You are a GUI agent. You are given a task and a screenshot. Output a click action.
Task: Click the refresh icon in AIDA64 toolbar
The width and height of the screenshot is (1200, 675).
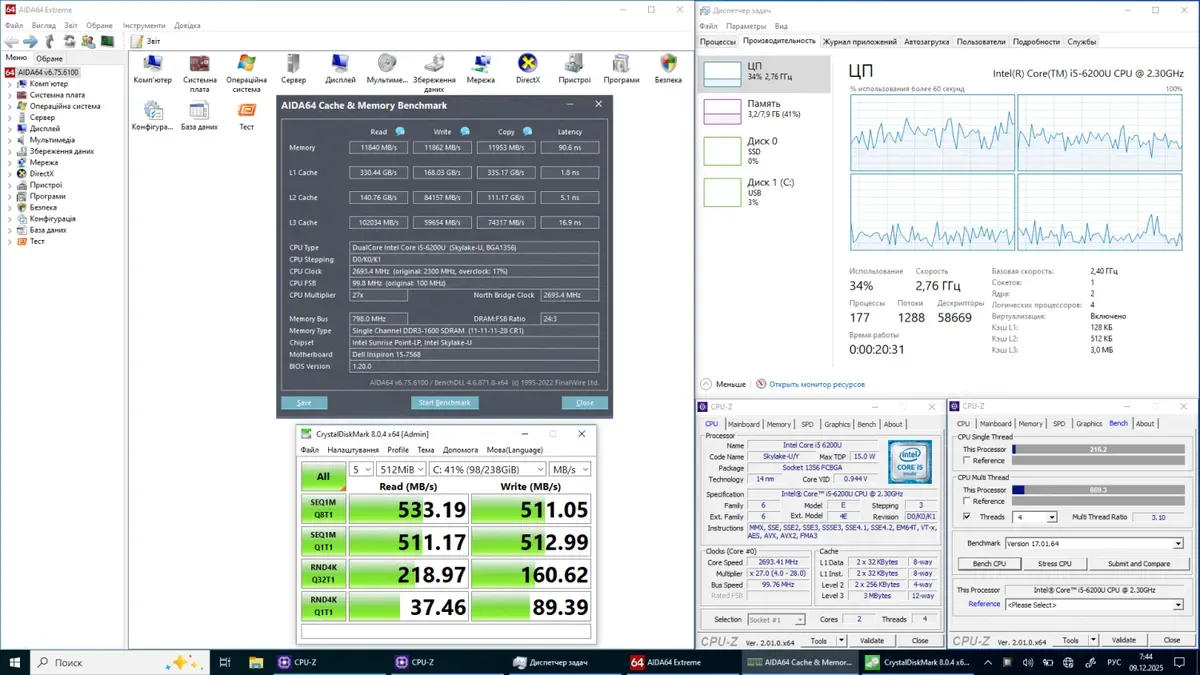coord(69,41)
